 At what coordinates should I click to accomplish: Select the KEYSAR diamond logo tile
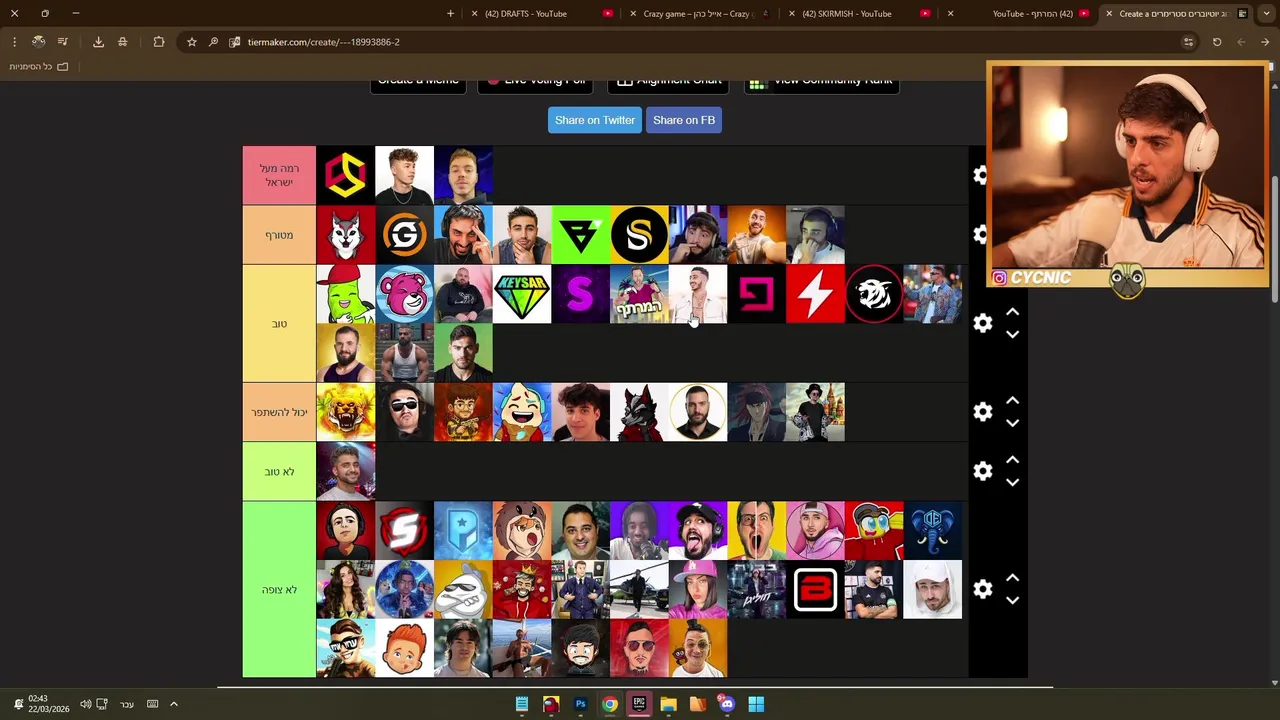click(522, 294)
